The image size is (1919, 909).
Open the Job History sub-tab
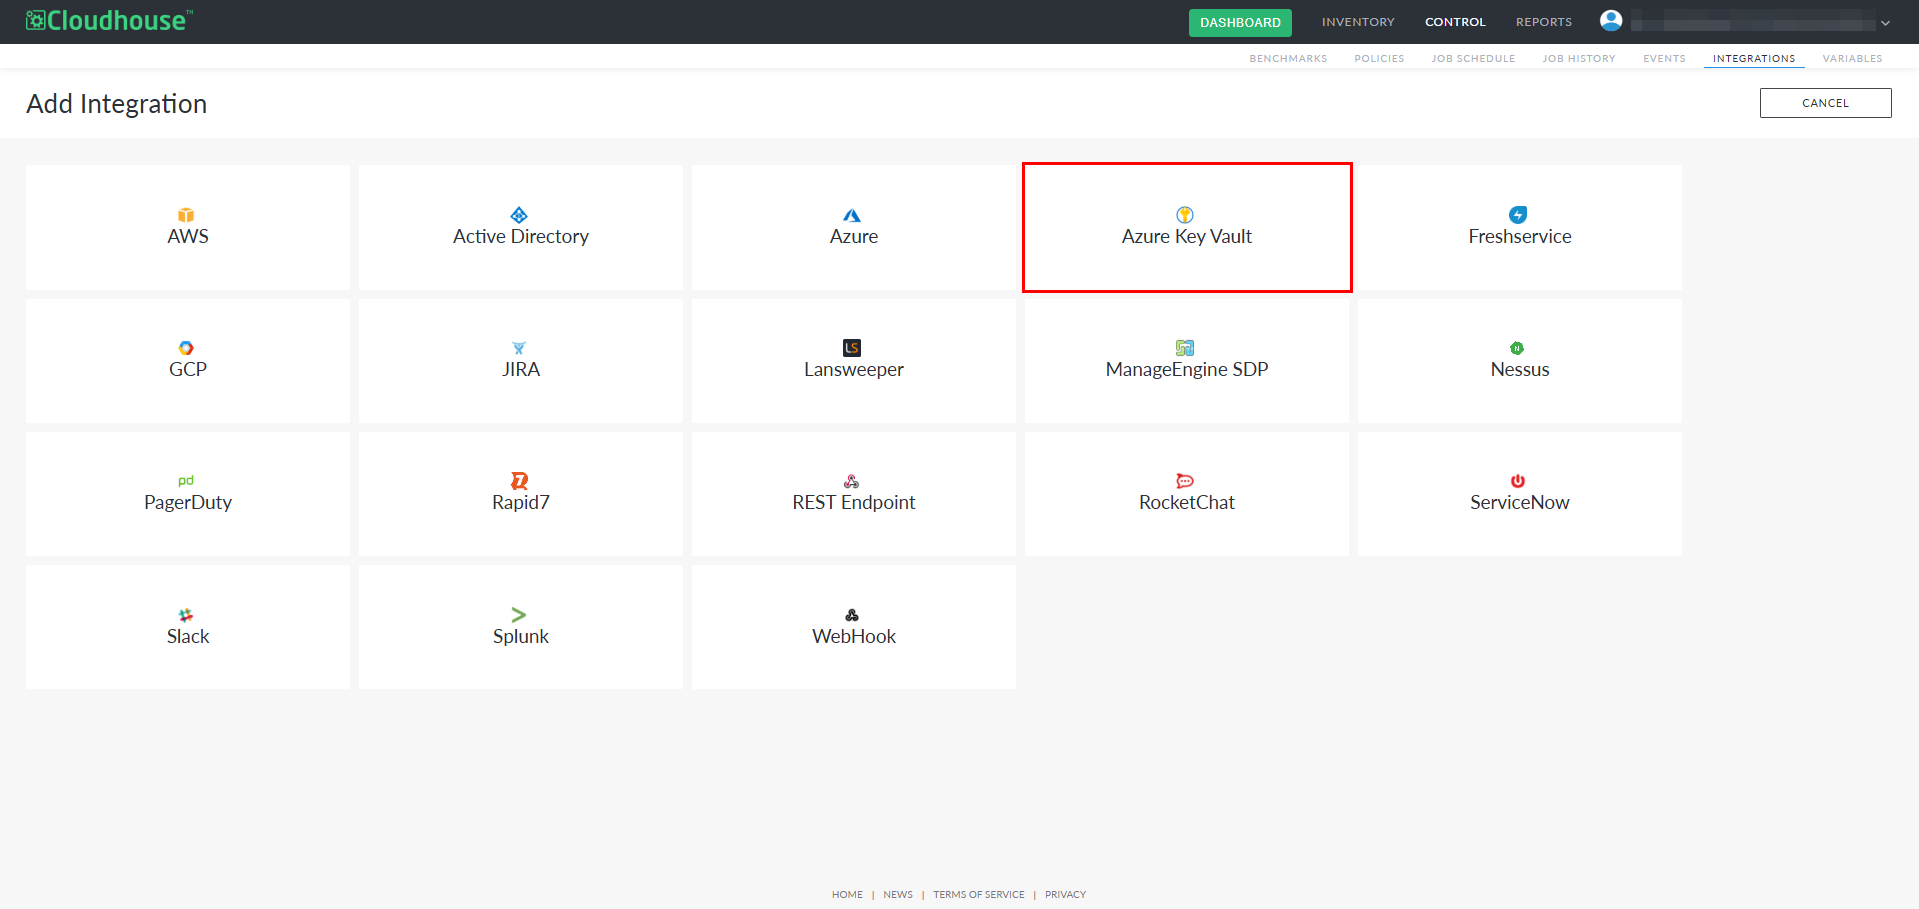(x=1579, y=59)
